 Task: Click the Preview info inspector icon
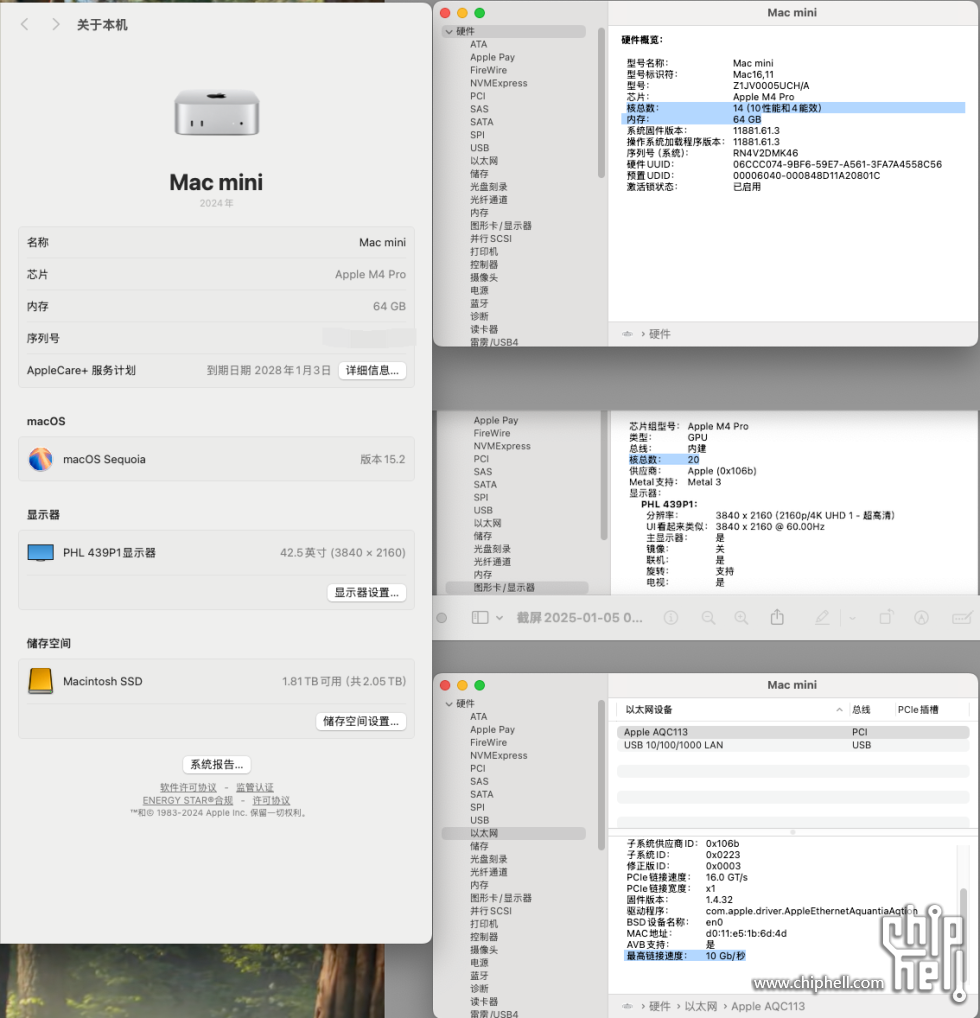coord(671,617)
